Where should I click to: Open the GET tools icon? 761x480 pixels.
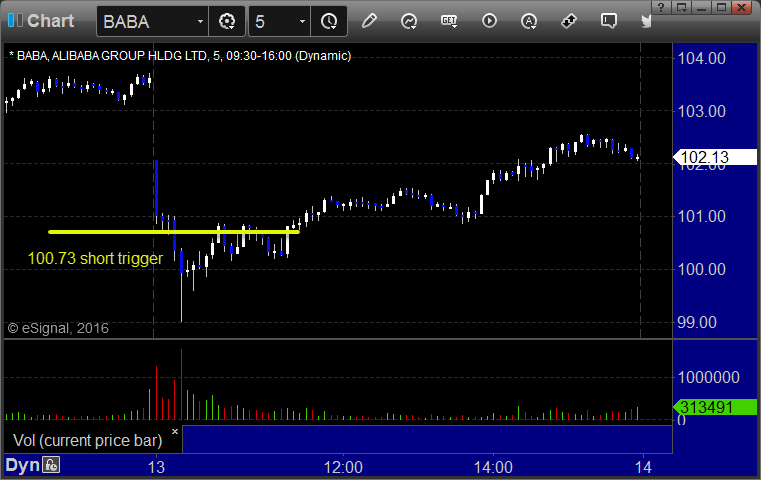click(x=449, y=21)
